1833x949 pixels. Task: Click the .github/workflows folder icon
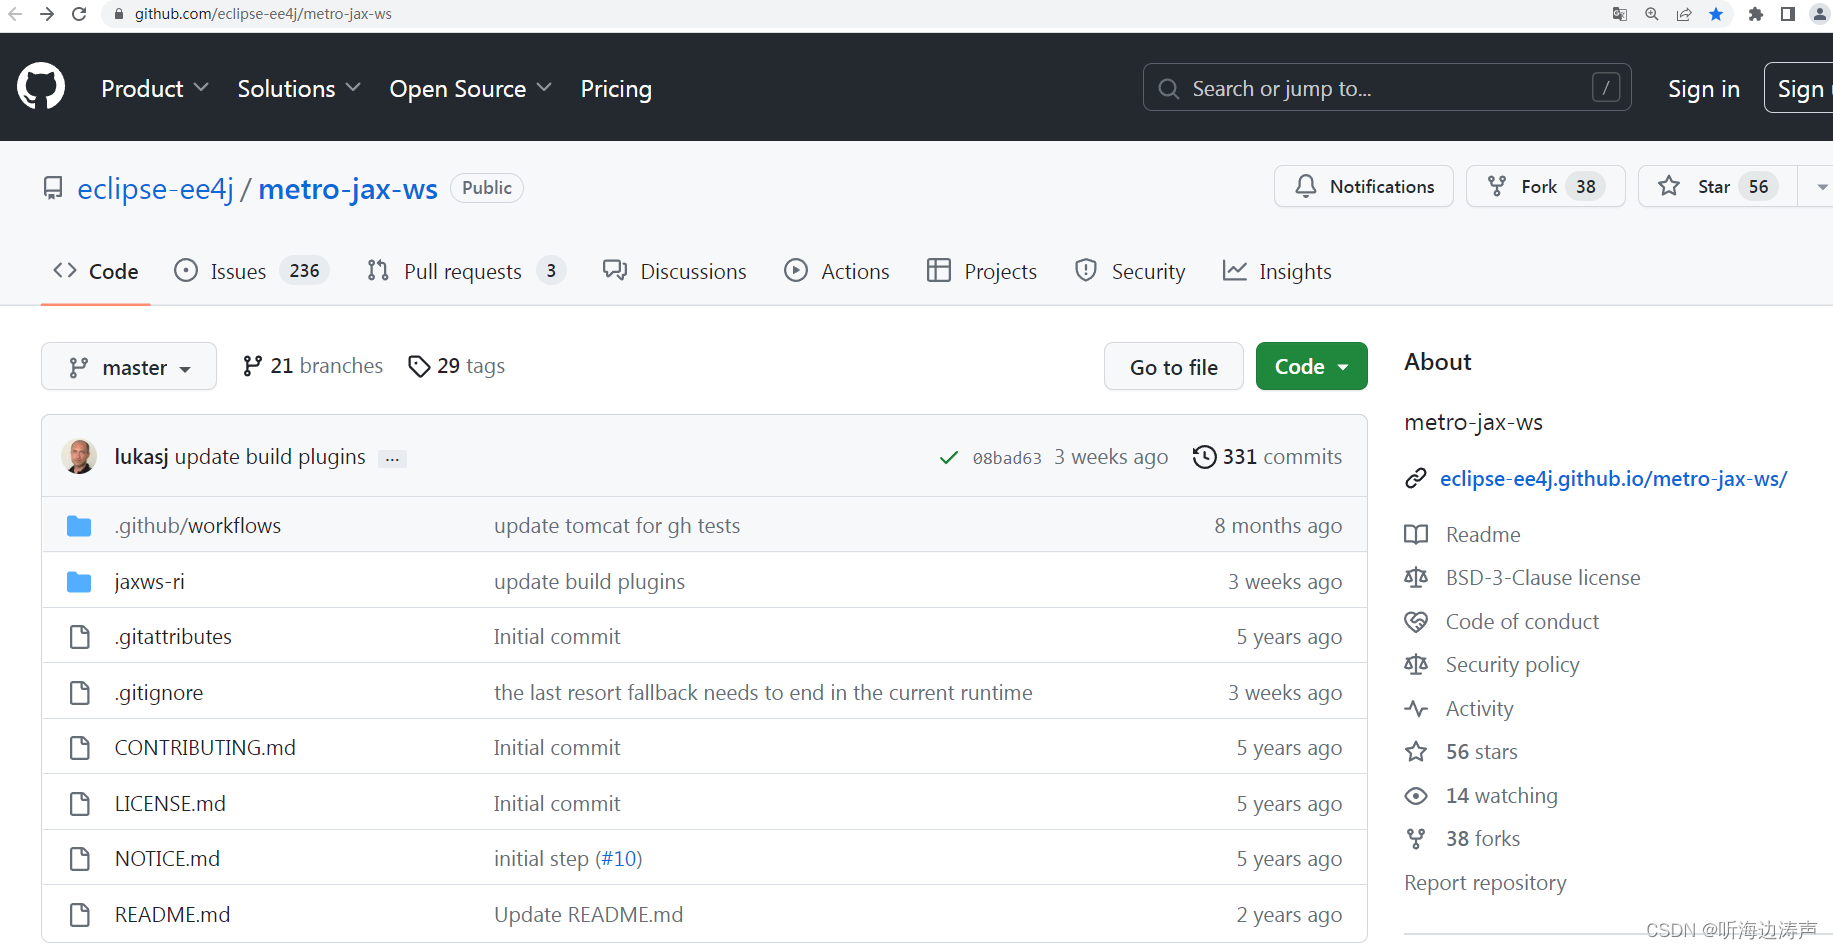tap(79, 526)
